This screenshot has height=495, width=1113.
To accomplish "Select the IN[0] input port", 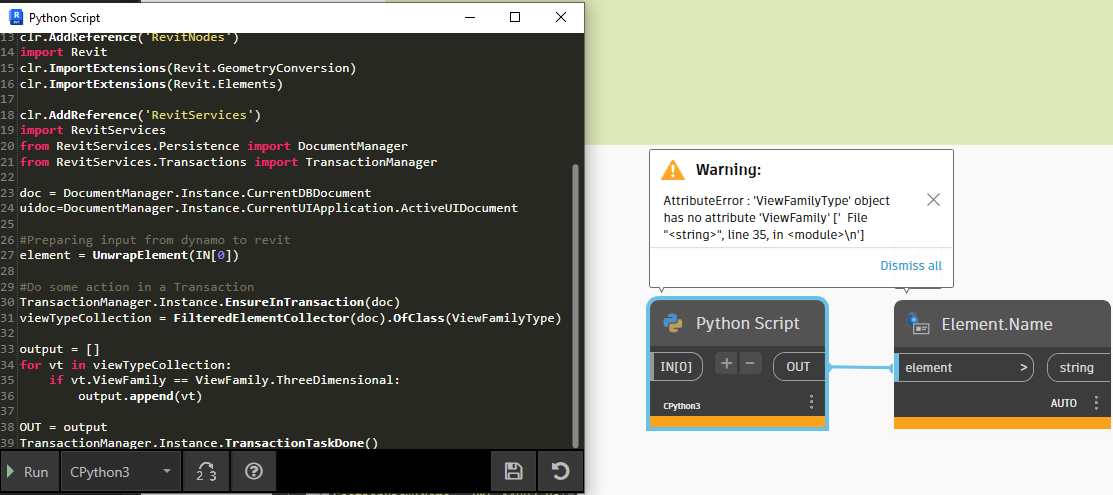I will point(677,367).
